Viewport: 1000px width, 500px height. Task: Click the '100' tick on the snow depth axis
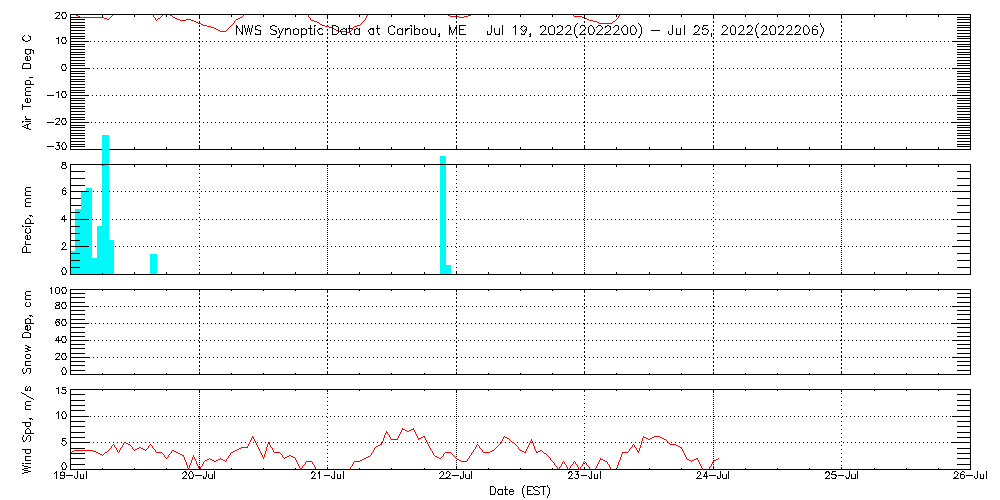[x=56, y=291]
